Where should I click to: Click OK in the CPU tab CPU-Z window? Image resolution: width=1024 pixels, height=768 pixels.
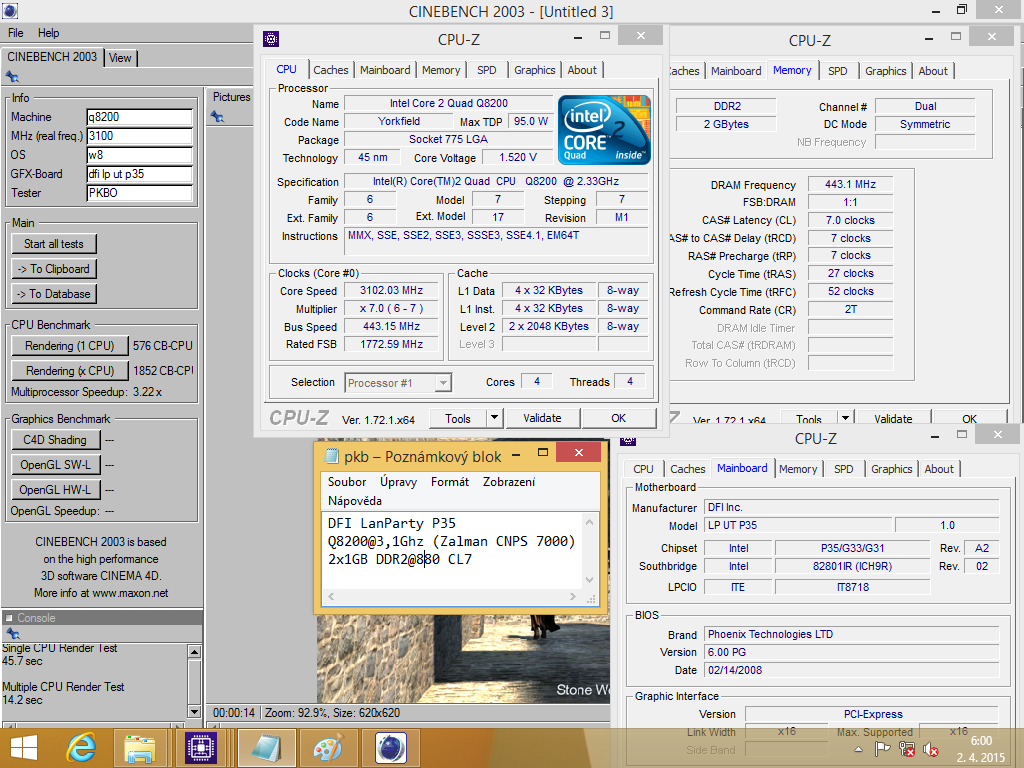pyautogui.click(x=618, y=418)
